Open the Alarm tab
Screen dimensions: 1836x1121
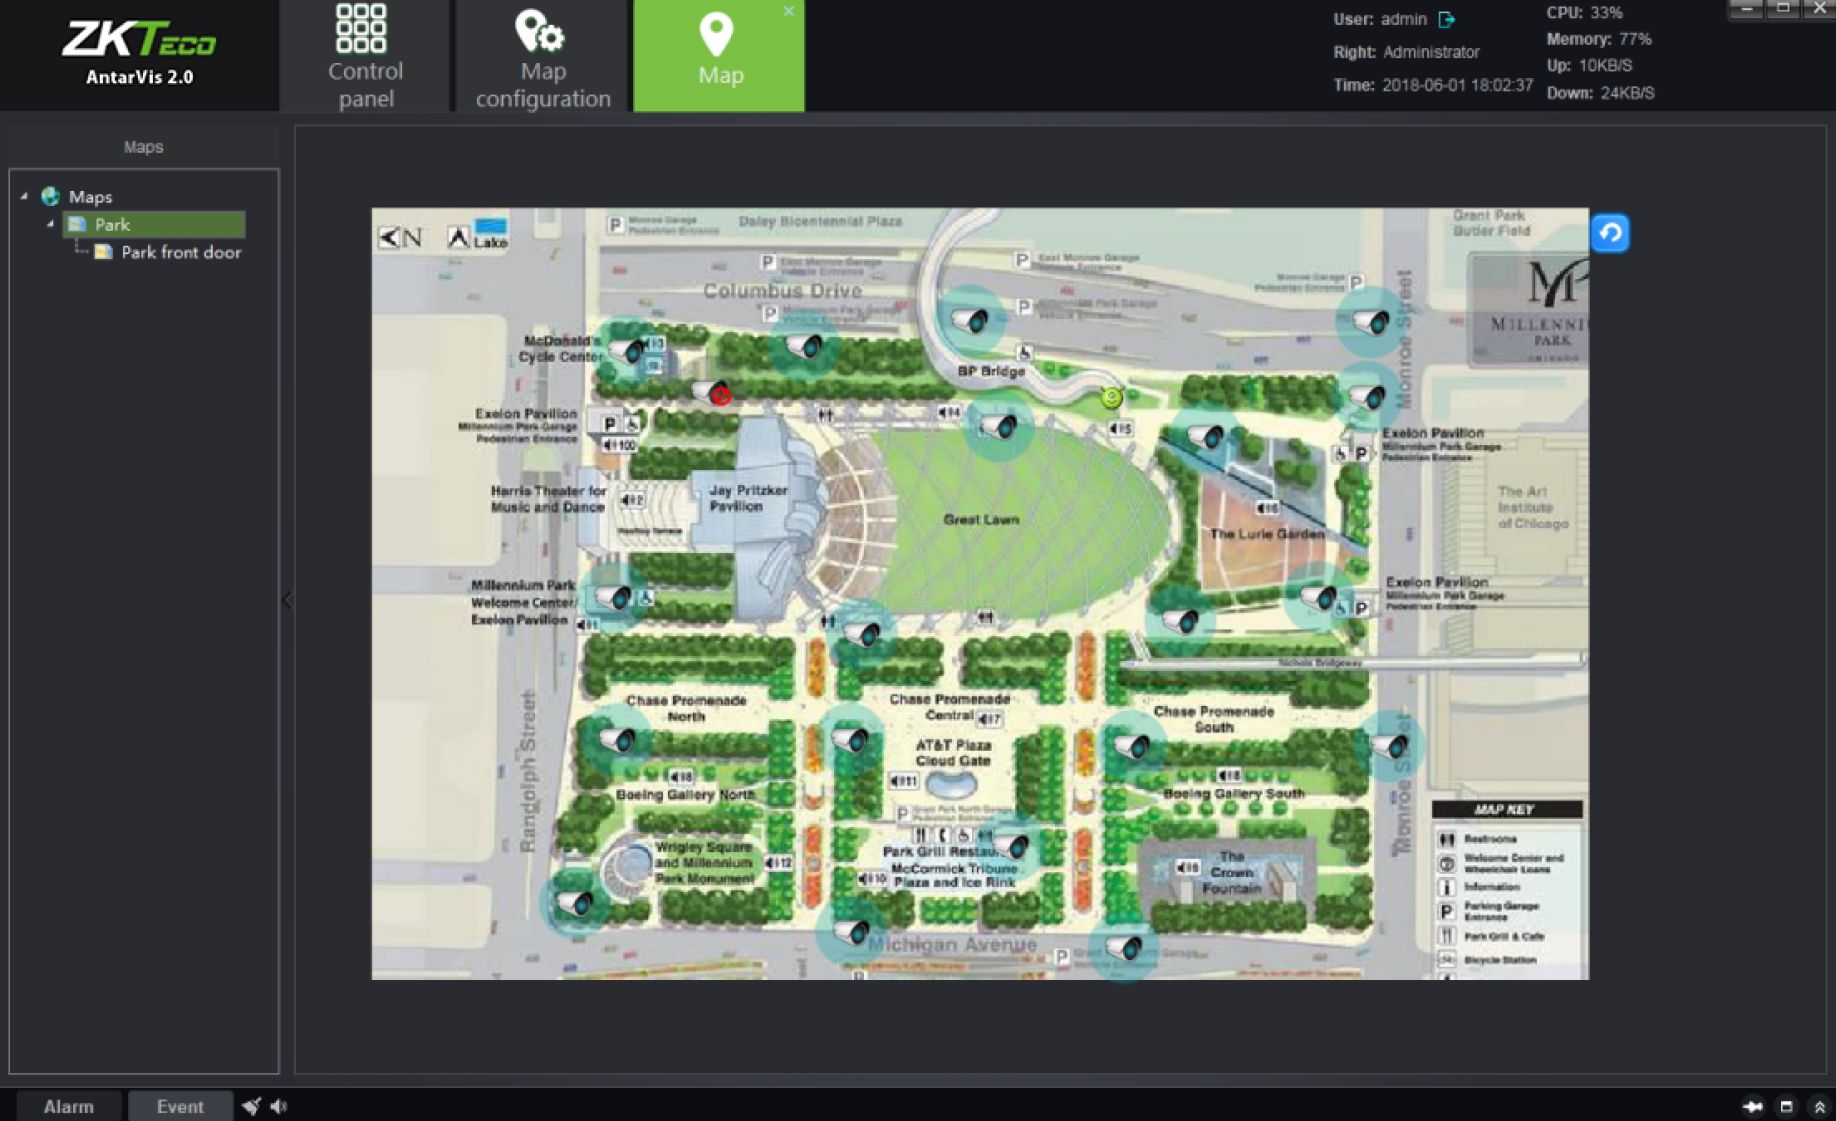(68, 1106)
